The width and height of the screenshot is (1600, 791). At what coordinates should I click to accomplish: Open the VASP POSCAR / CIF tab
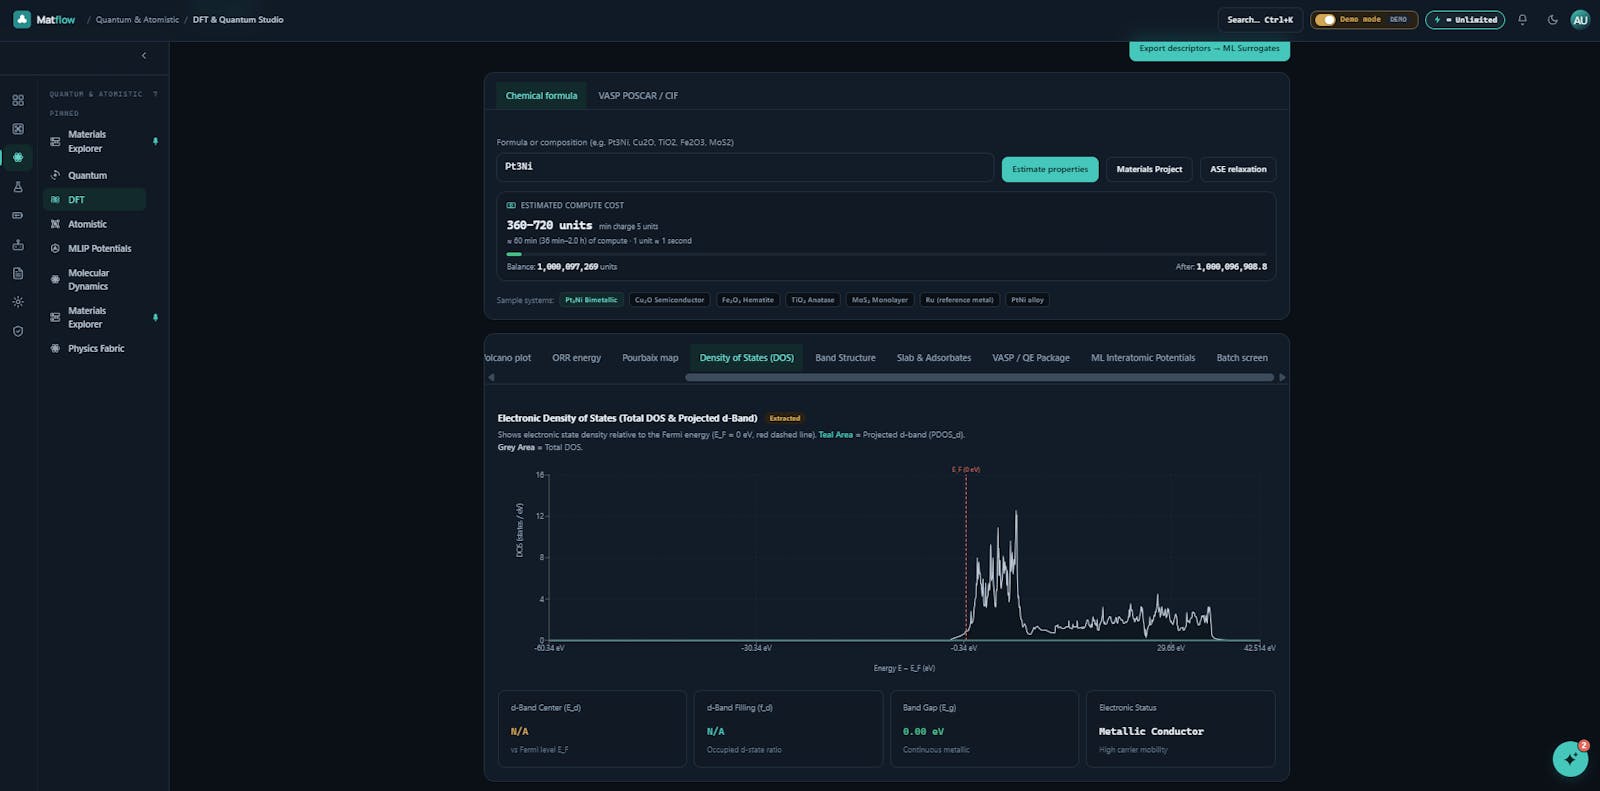point(638,96)
